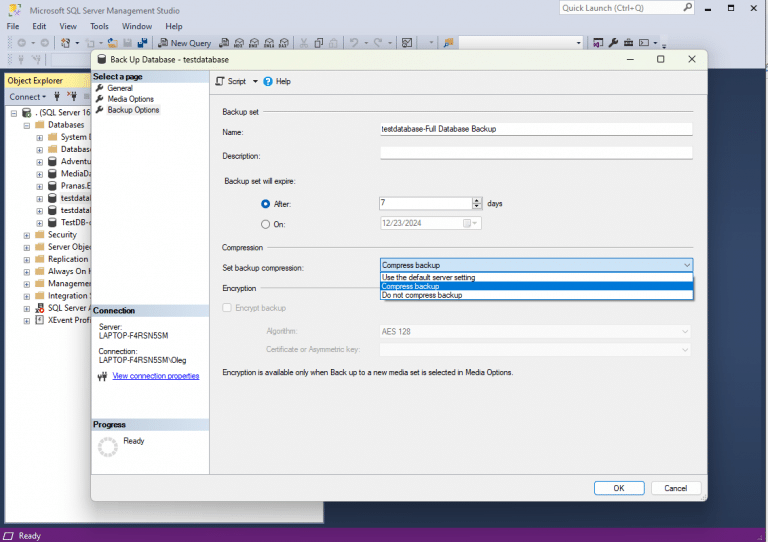This screenshot has height=542, width=768.
Task: Click the Redo toolbar icon
Action: point(378,43)
